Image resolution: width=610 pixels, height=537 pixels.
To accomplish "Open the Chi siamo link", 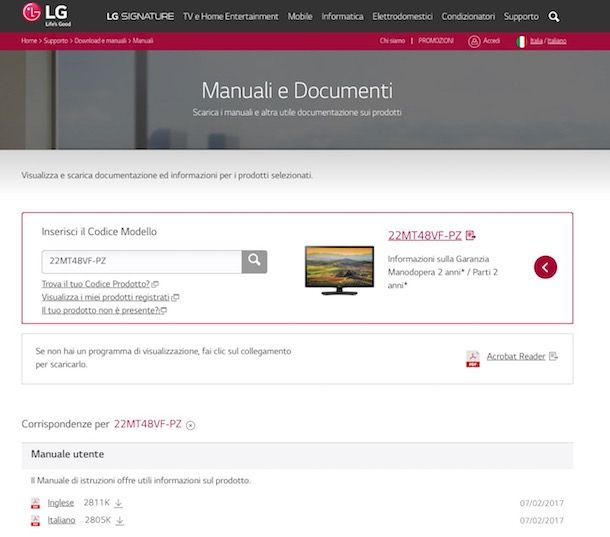I will coord(392,41).
